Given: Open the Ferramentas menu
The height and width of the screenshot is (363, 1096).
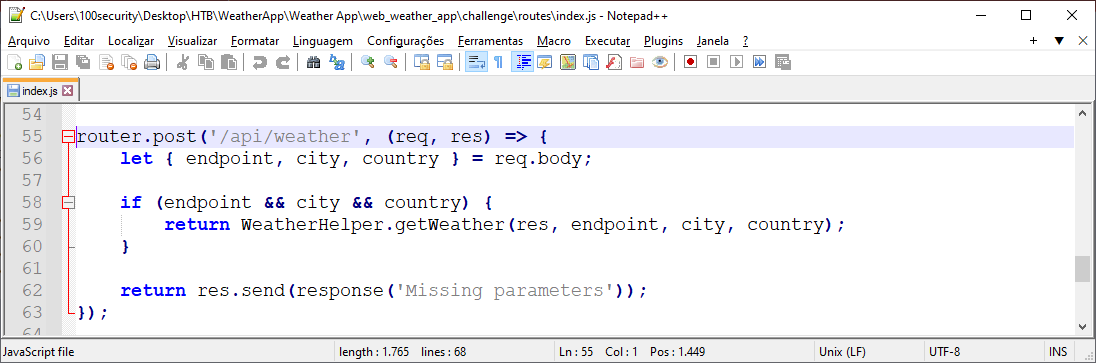Looking at the screenshot, I should point(490,41).
